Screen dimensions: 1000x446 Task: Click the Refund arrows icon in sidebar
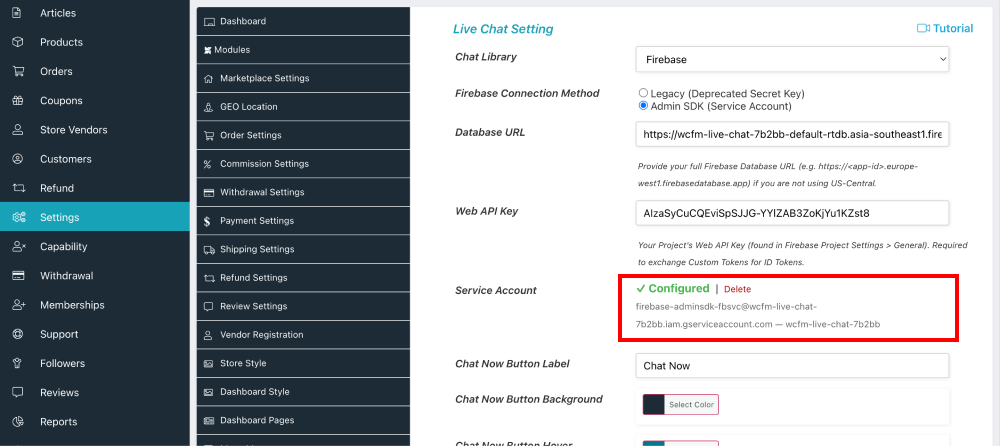18,188
